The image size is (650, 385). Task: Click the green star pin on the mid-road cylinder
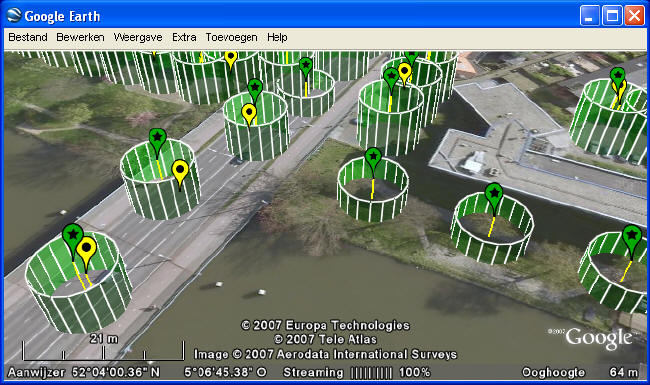(x=158, y=138)
